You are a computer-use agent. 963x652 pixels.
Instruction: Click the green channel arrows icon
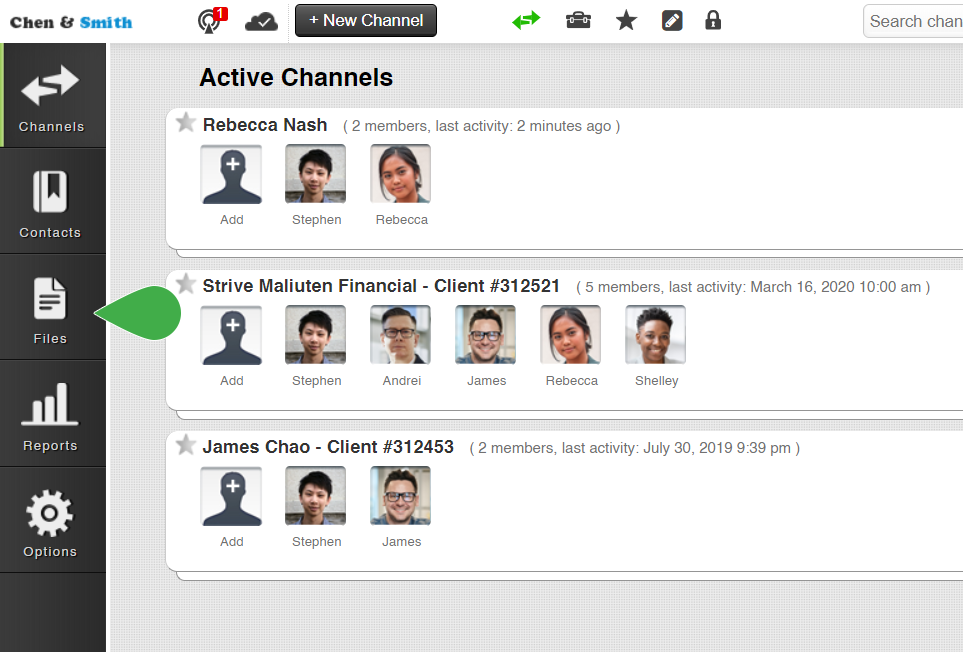tap(526, 20)
